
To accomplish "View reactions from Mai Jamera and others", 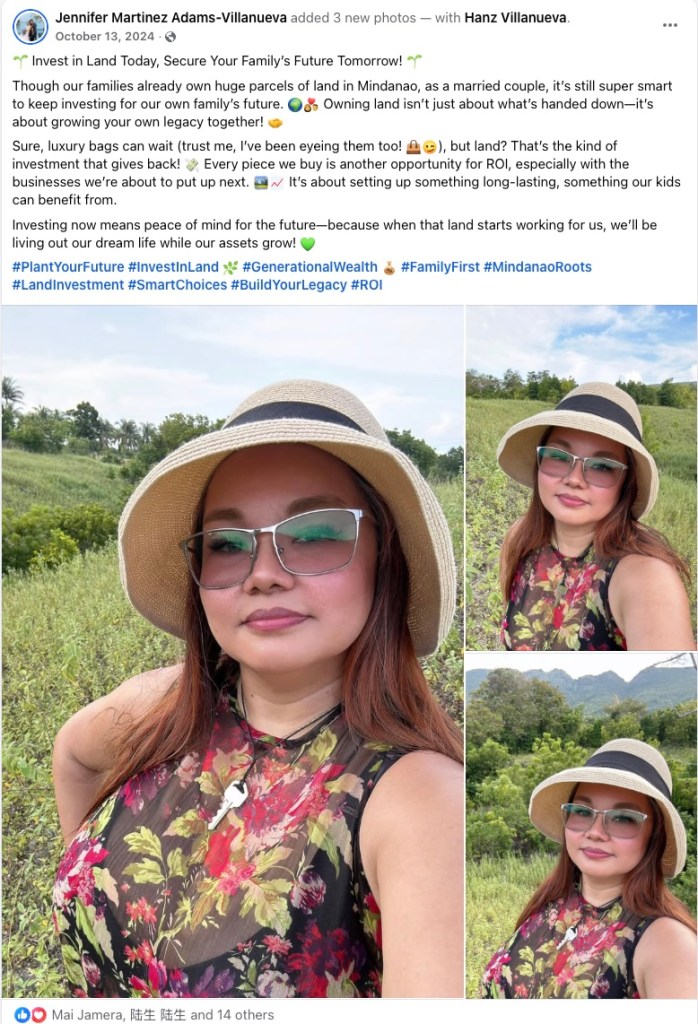I will tap(163, 1015).
